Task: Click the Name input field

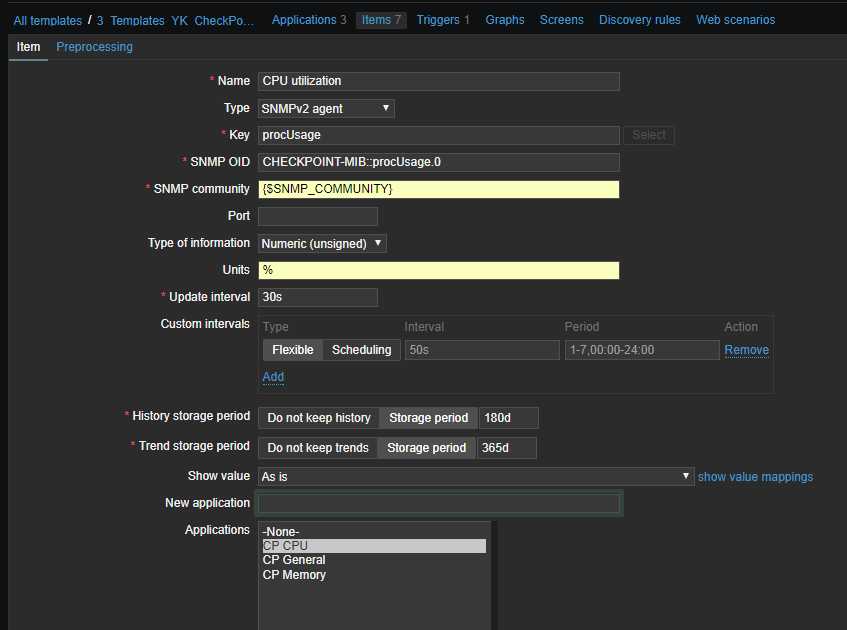Action: click(438, 81)
